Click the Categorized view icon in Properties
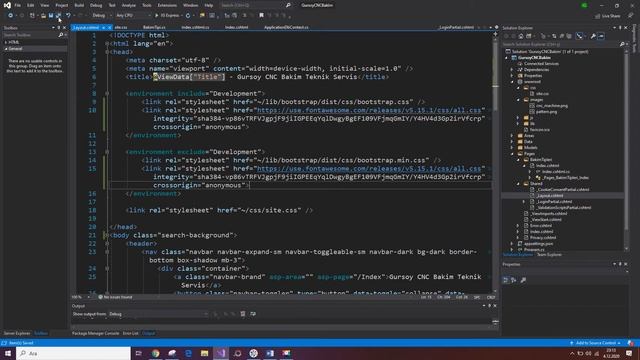 click(506, 280)
